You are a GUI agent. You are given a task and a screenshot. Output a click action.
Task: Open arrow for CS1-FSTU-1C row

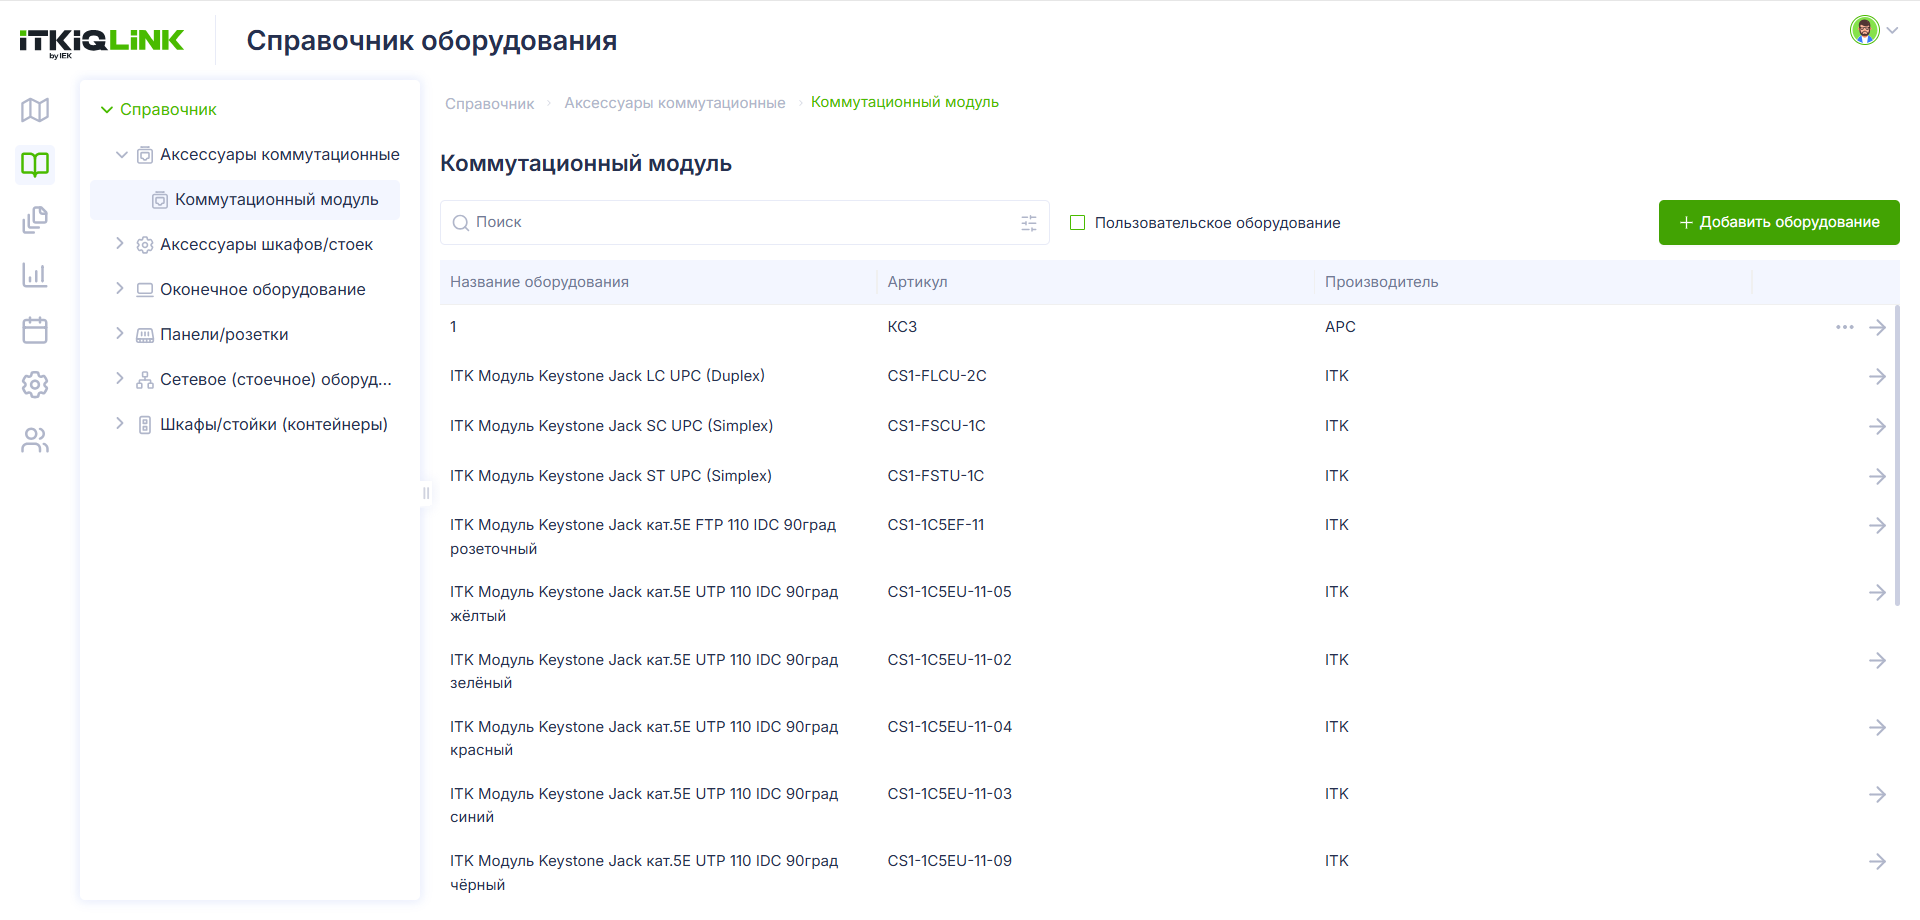(1878, 476)
